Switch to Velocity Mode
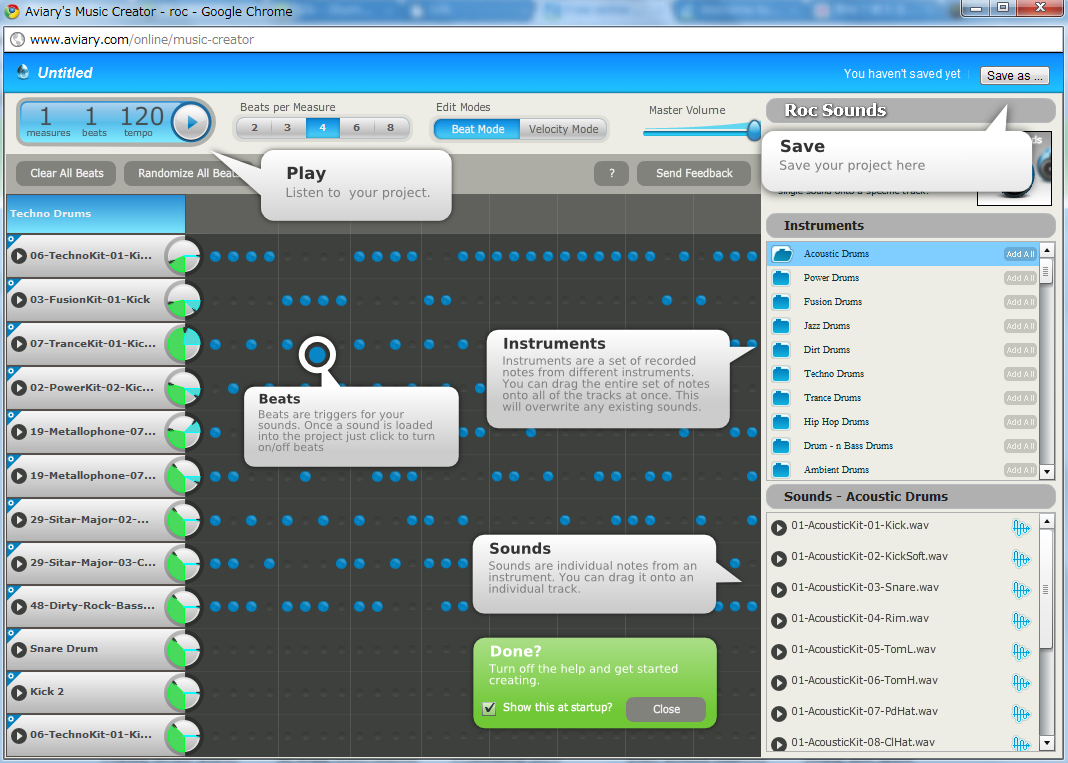The image size is (1068, 763). point(563,129)
